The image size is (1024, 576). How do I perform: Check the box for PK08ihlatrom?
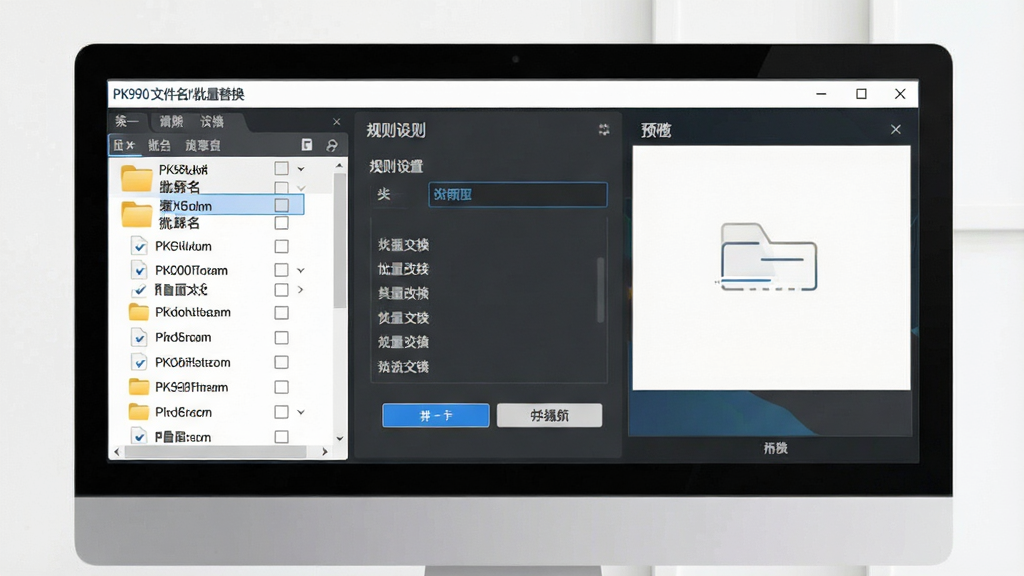click(x=281, y=362)
